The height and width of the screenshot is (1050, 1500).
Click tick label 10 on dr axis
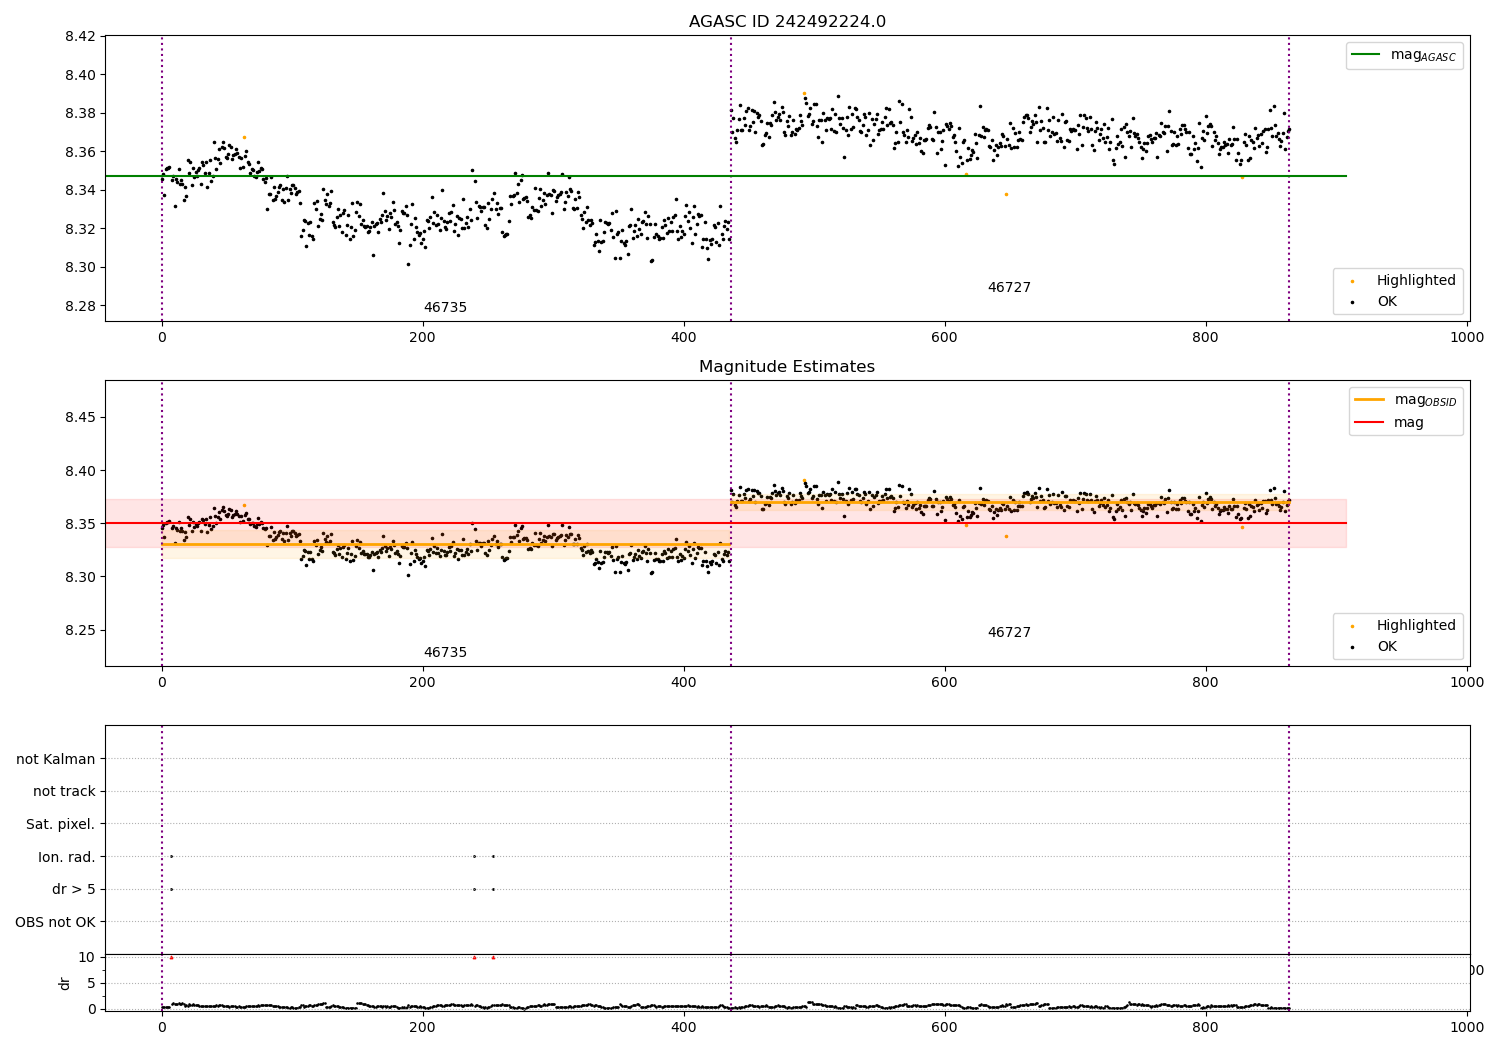click(87, 958)
